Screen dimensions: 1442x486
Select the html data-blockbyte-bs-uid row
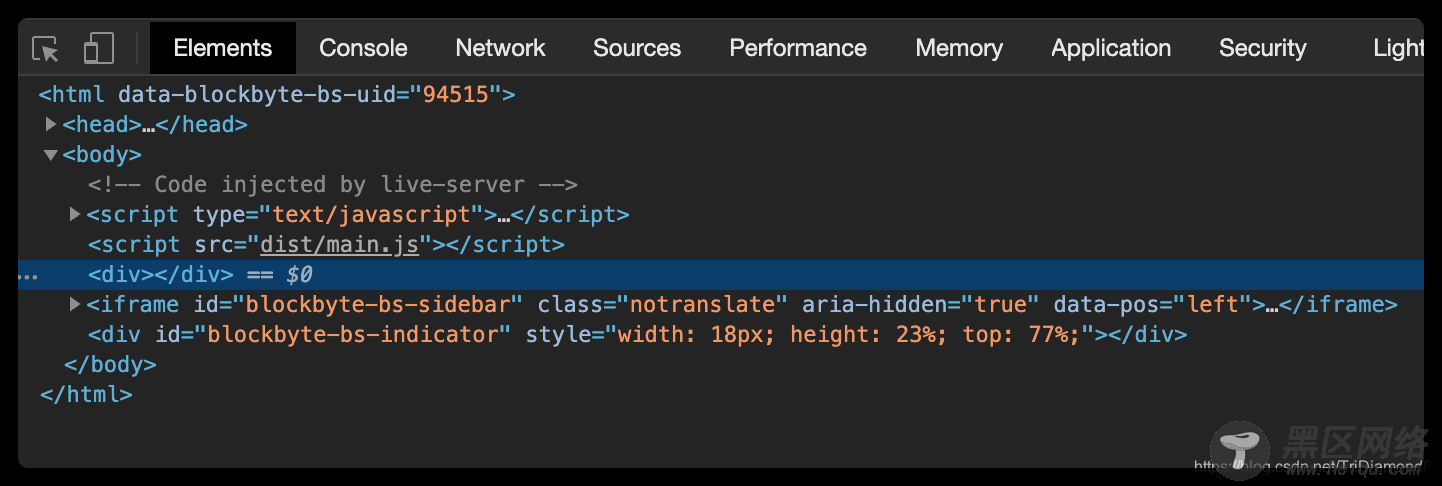click(720, 95)
